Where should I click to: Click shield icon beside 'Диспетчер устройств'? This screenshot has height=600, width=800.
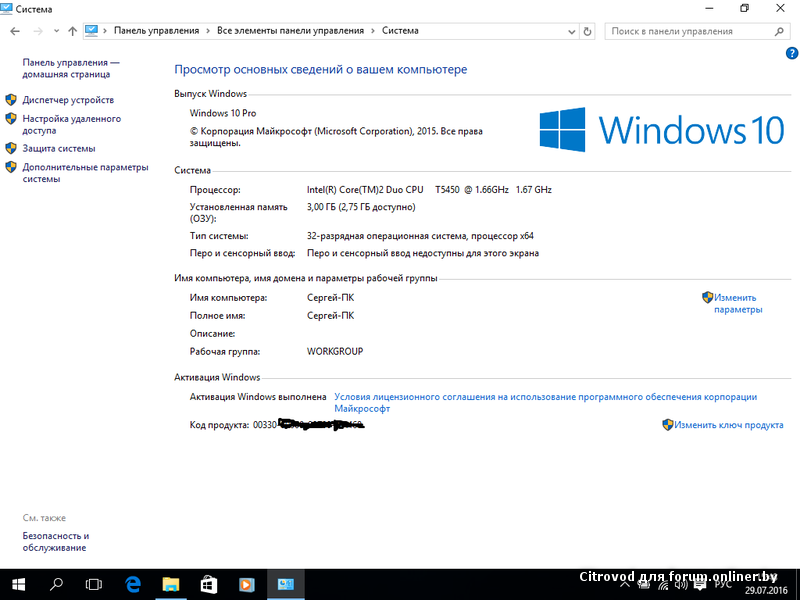pyautogui.click(x=11, y=99)
